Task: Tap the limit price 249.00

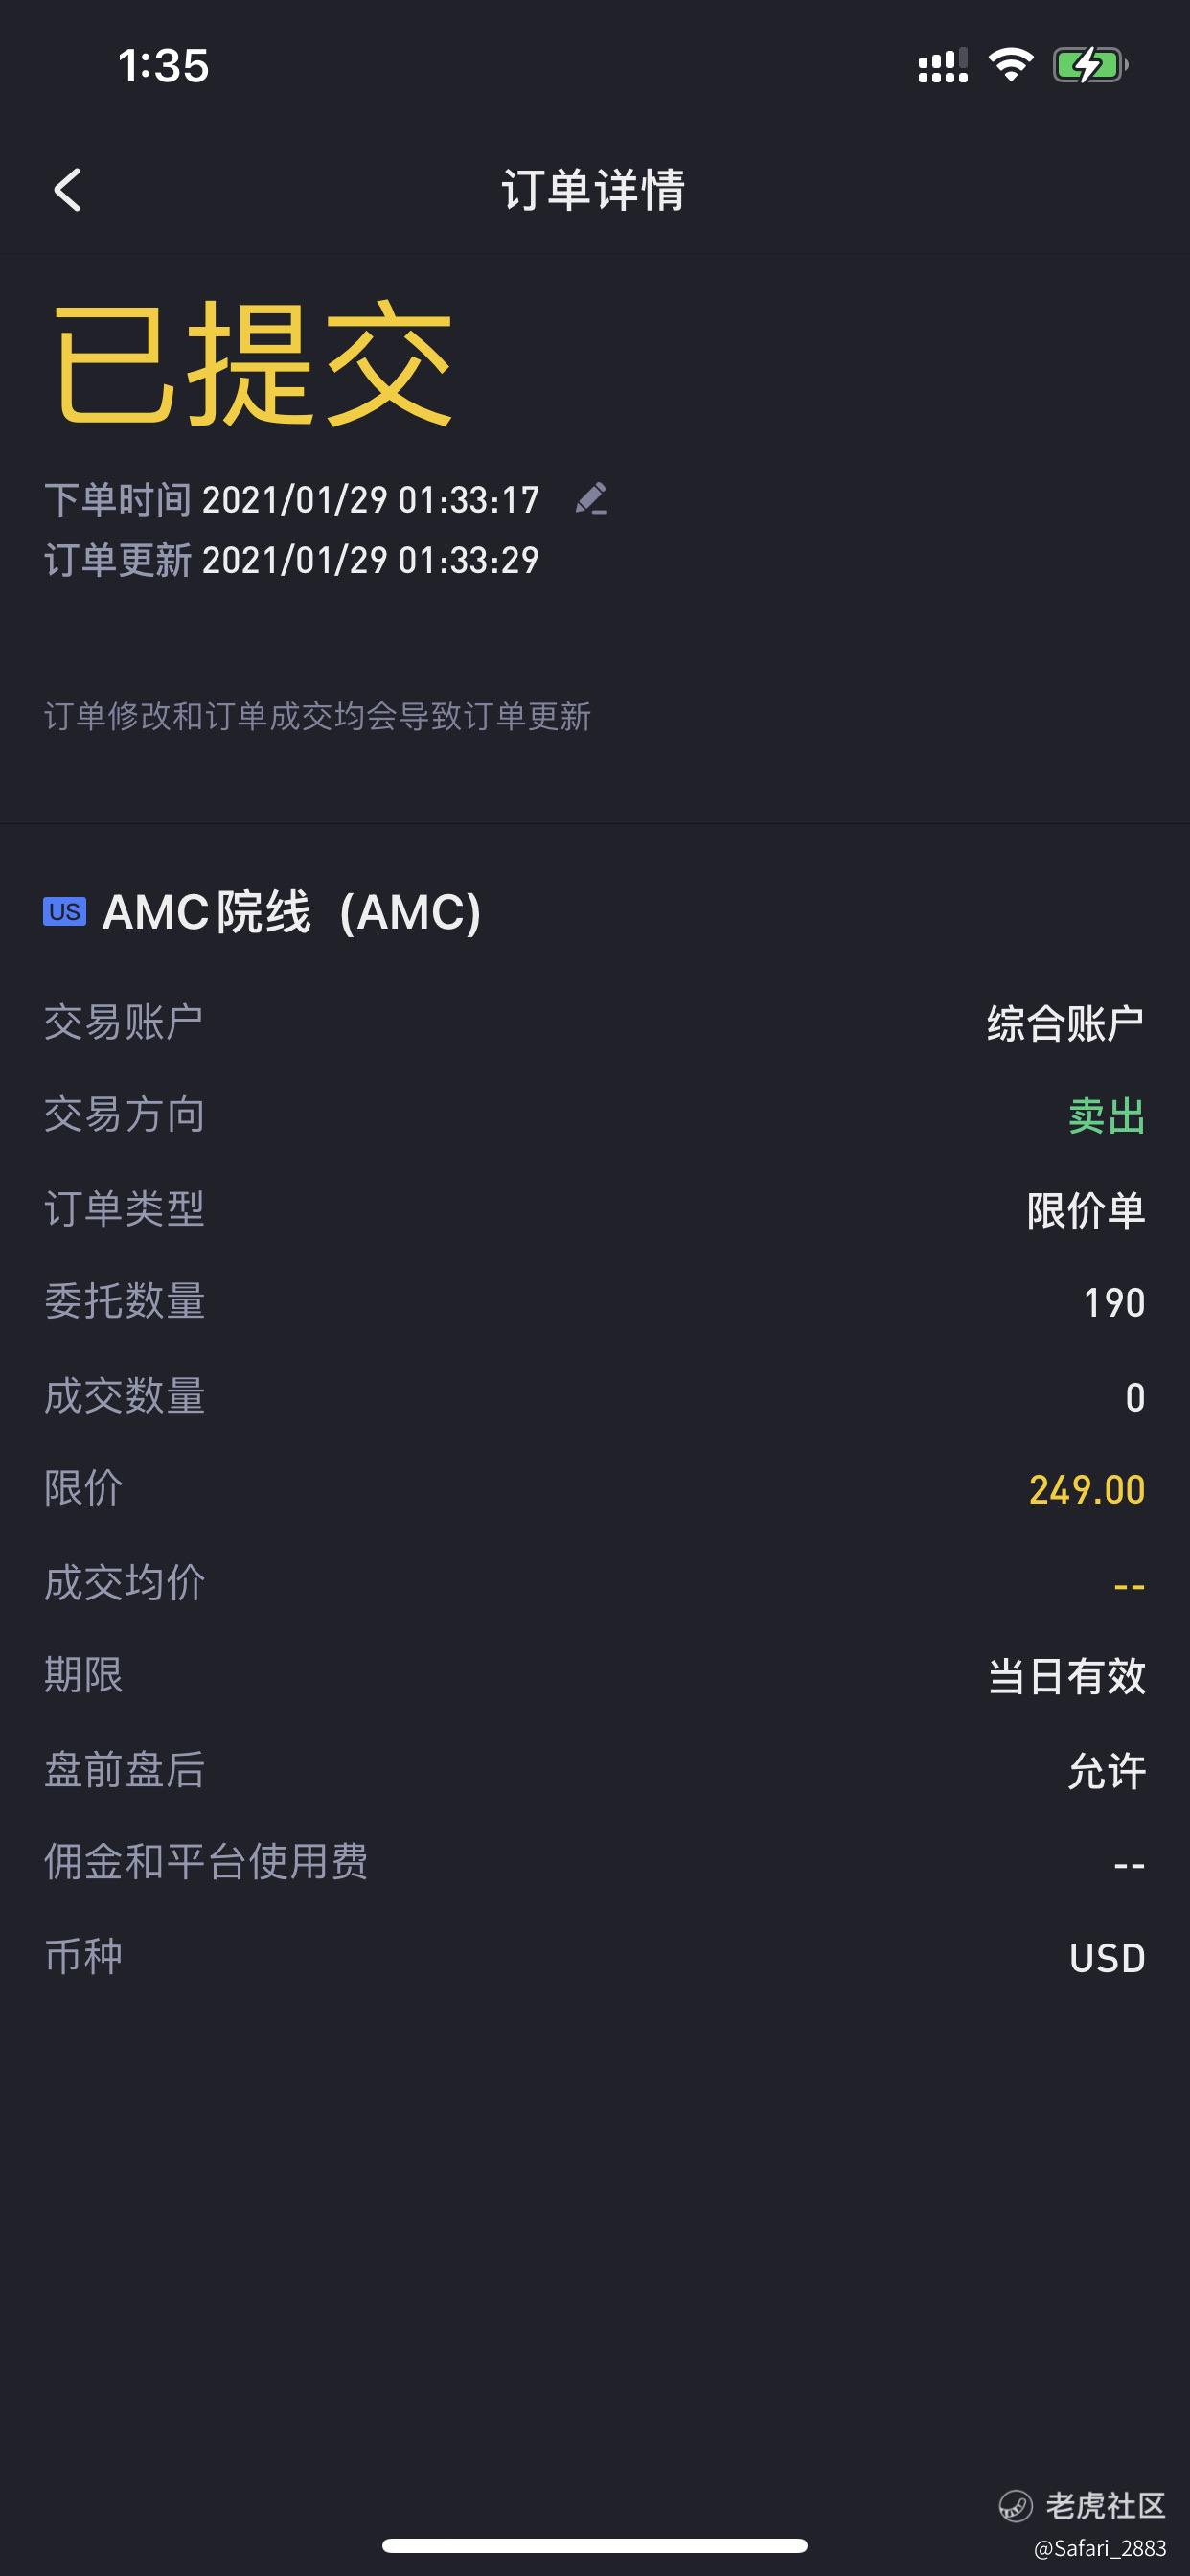Action: tap(1087, 1490)
